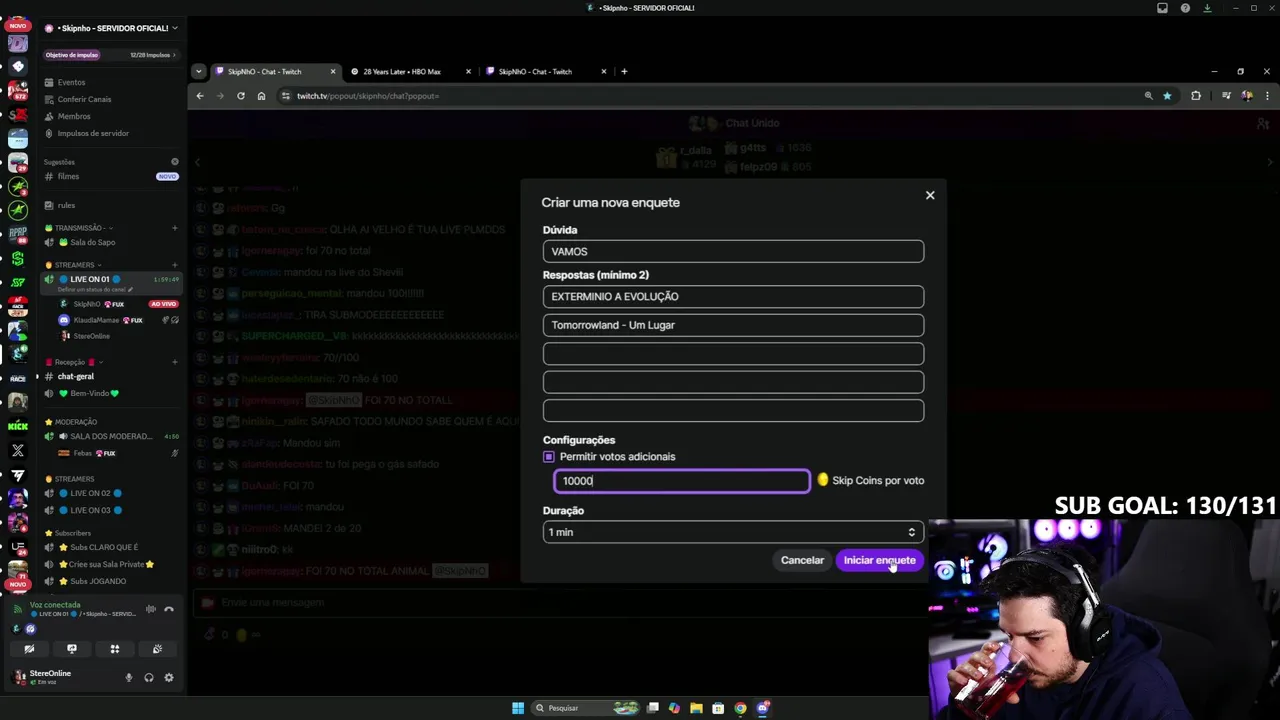This screenshot has height=720, width=1280.
Task: Cancel the poll with Cancelar button
Action: [802, 560]
